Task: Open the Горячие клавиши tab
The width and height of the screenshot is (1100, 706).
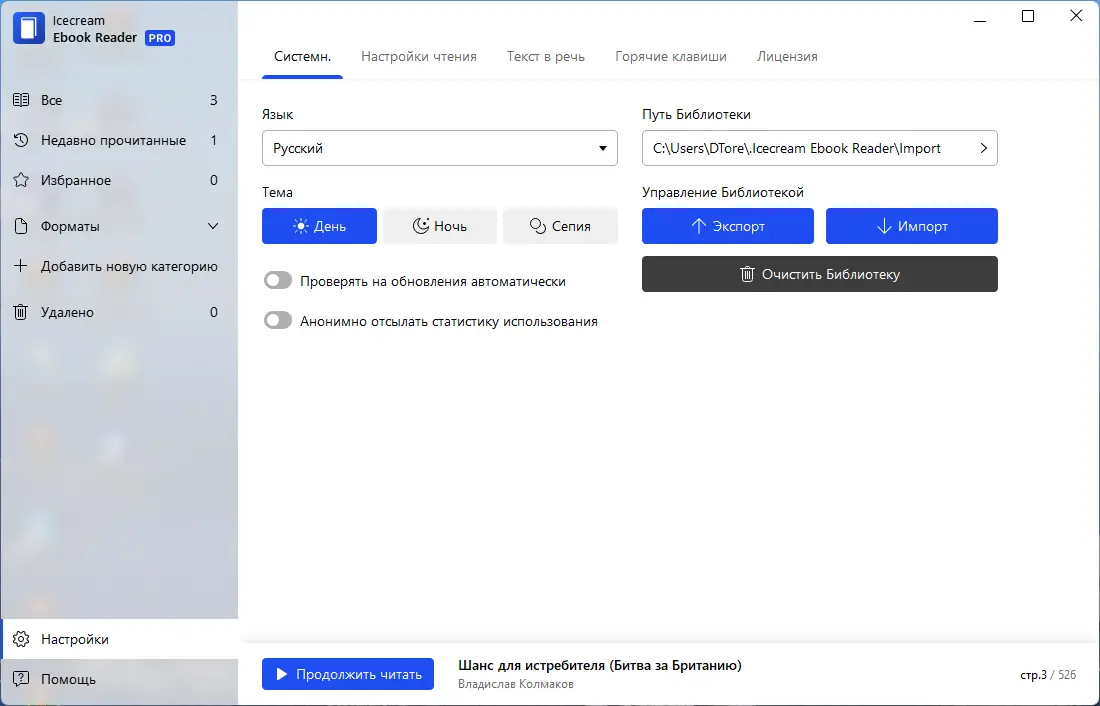Action: pos(671,56)
